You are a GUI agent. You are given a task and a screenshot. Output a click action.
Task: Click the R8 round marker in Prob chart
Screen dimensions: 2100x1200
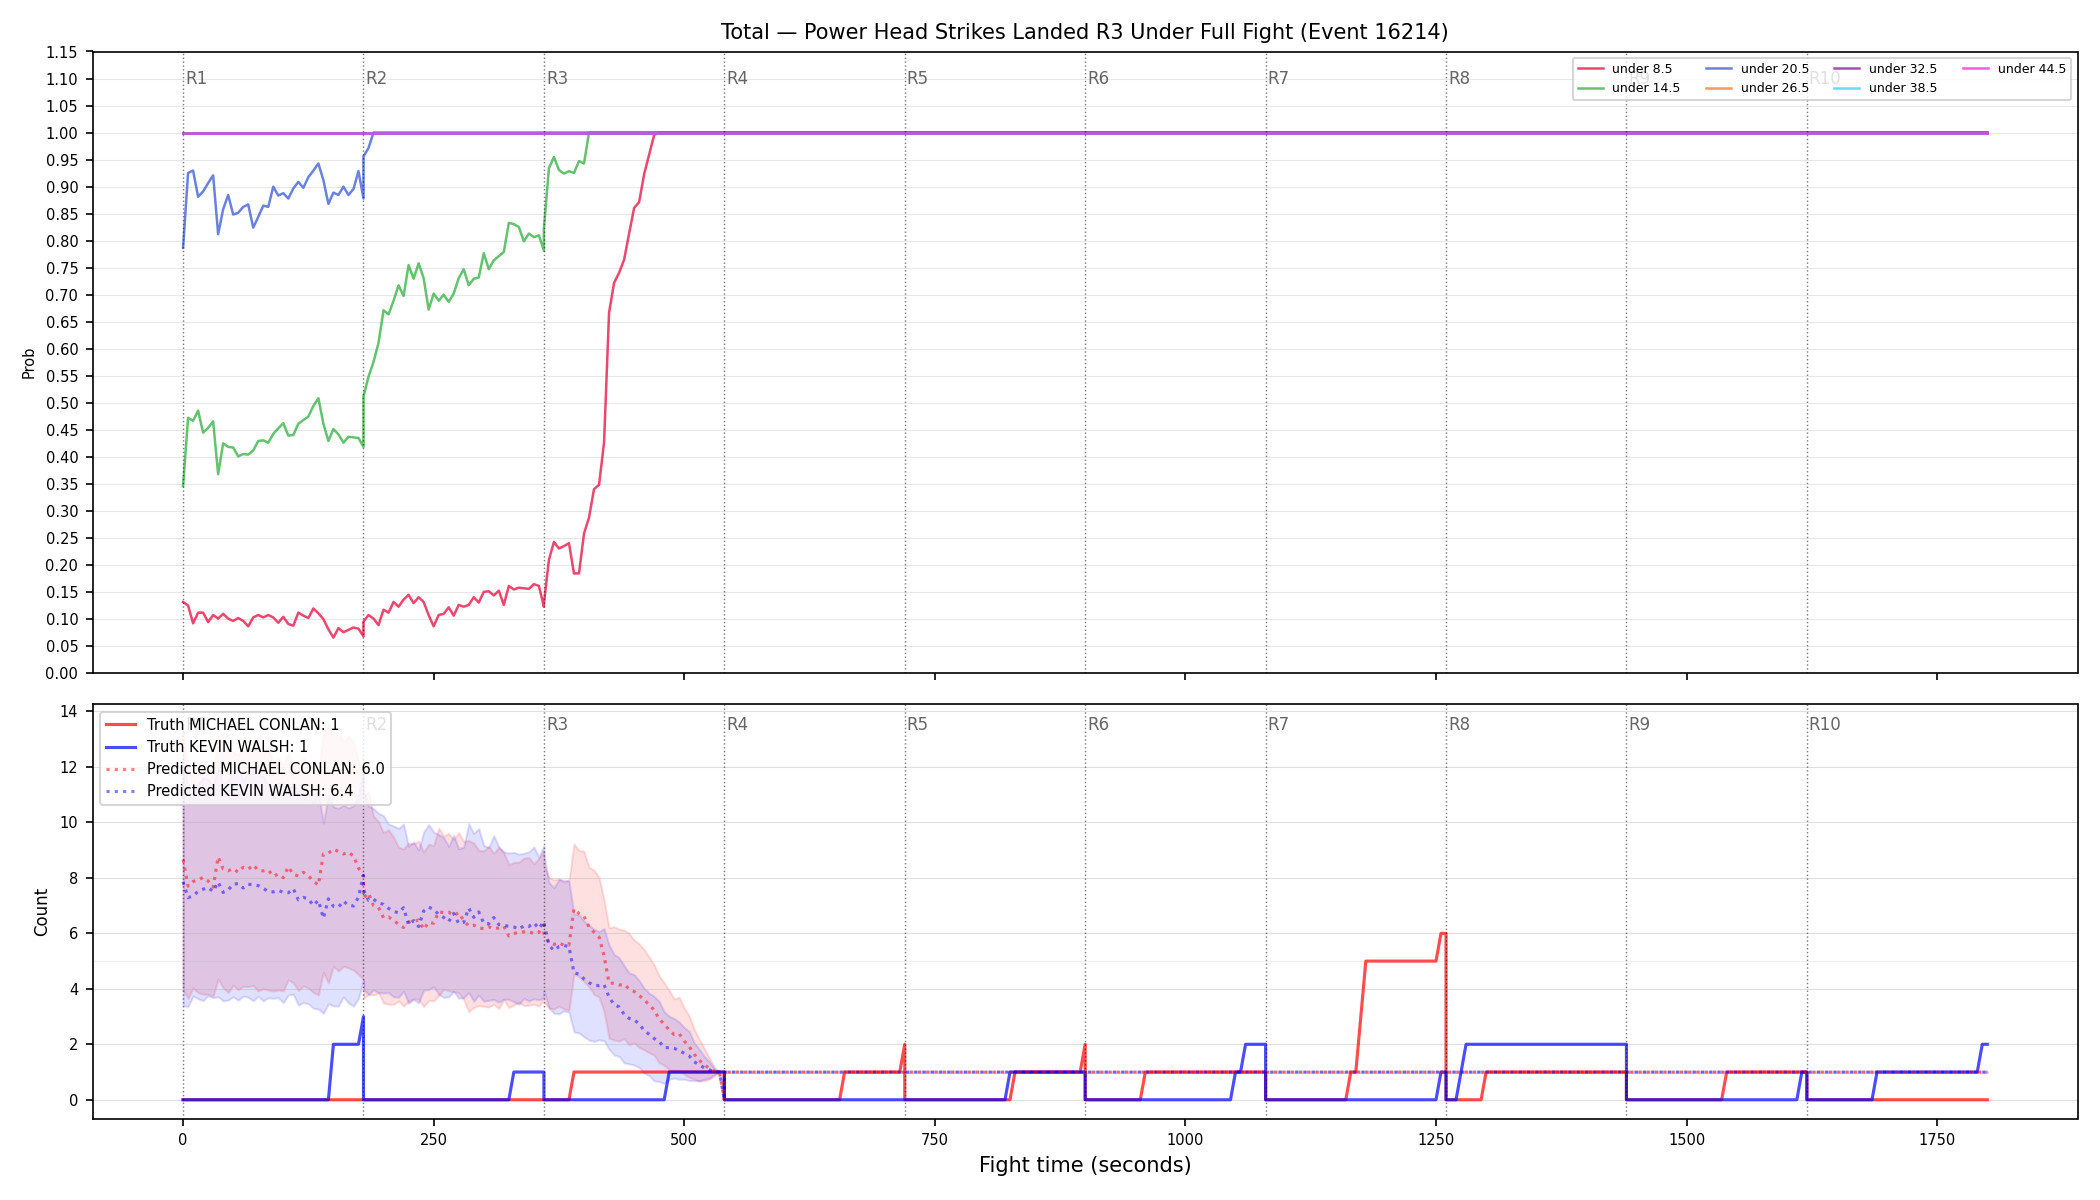pyautogui.click(x=1459, y=78)
